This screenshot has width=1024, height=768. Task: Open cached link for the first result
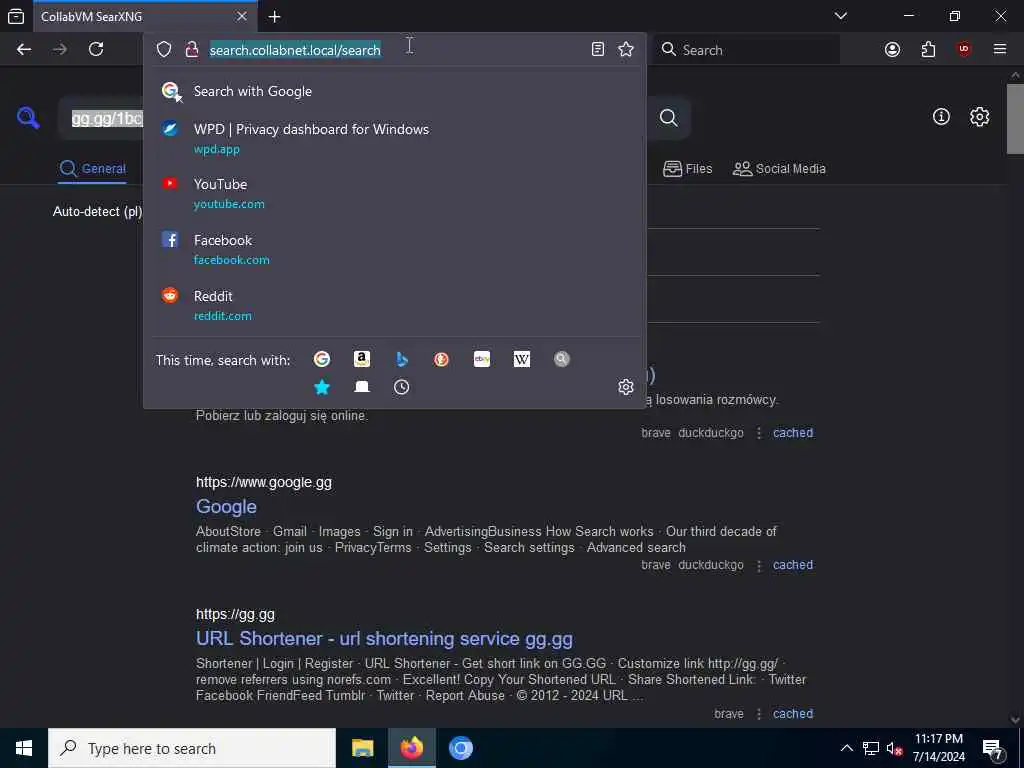(x=793, y=433)
